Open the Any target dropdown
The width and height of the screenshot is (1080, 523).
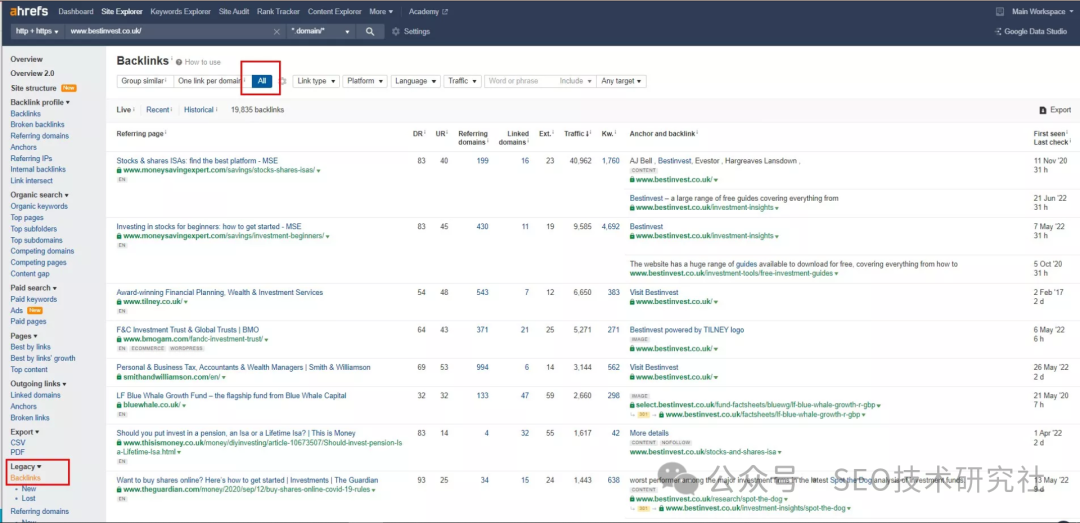click(621, 81)
